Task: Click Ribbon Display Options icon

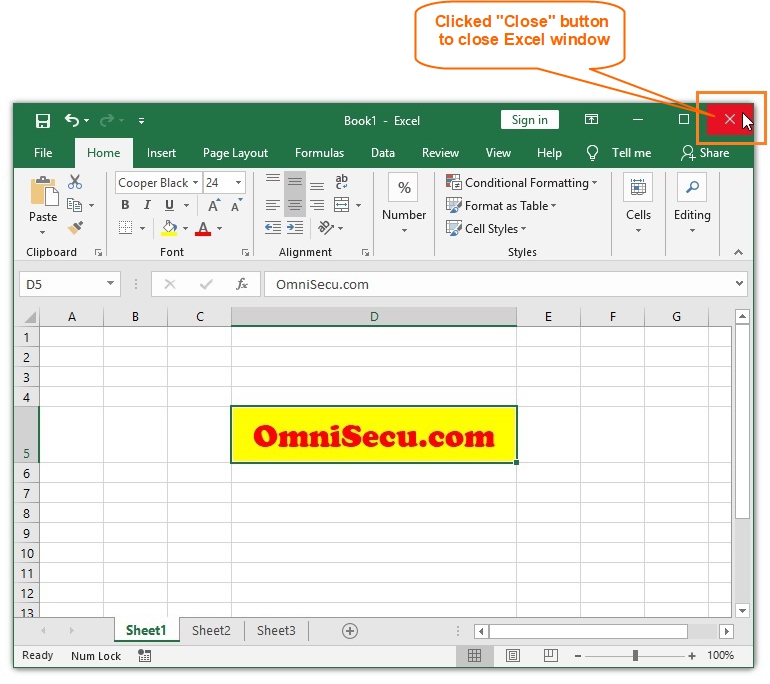Action: 591,119
